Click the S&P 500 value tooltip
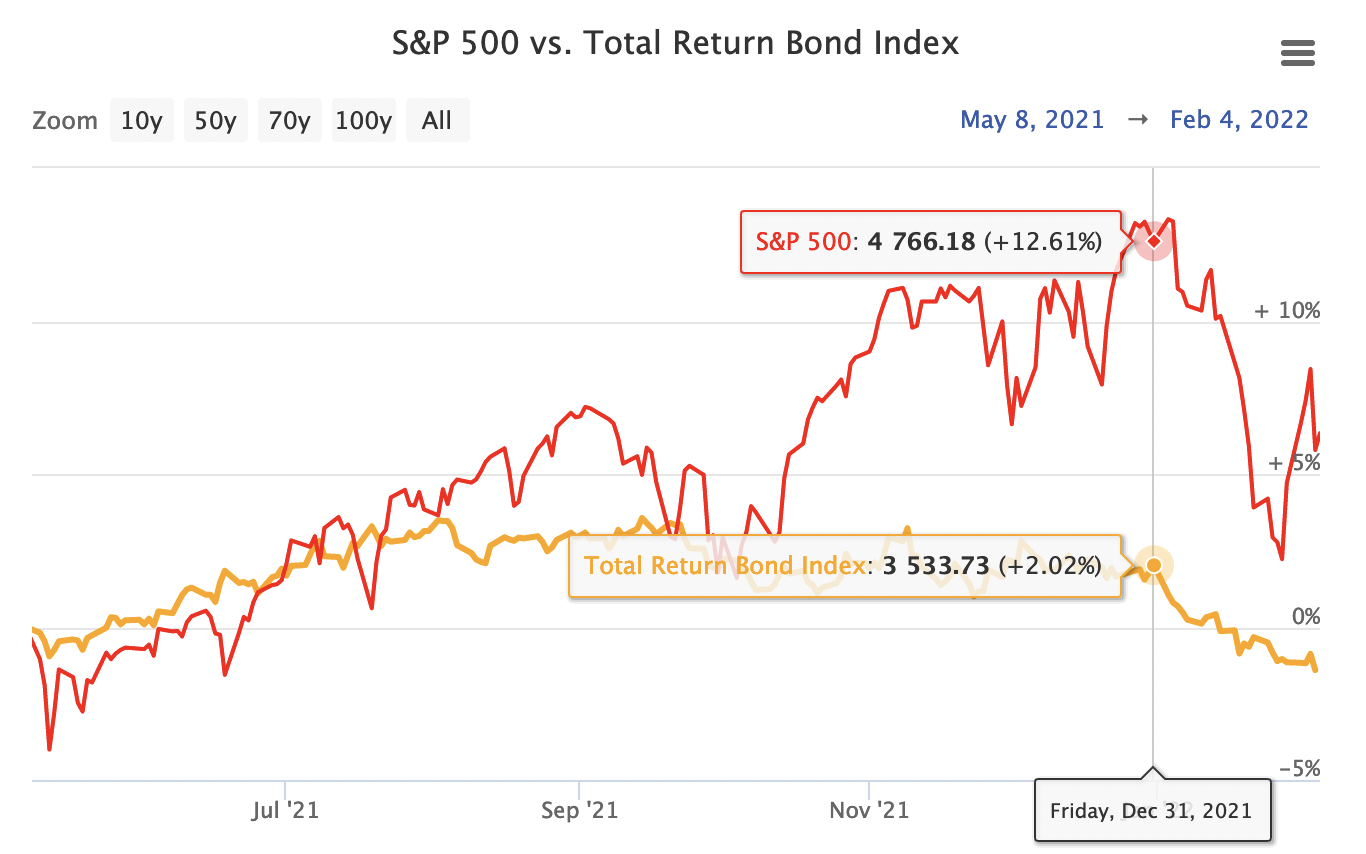Screen dimensions: 1366x854 tap(929, 242)
